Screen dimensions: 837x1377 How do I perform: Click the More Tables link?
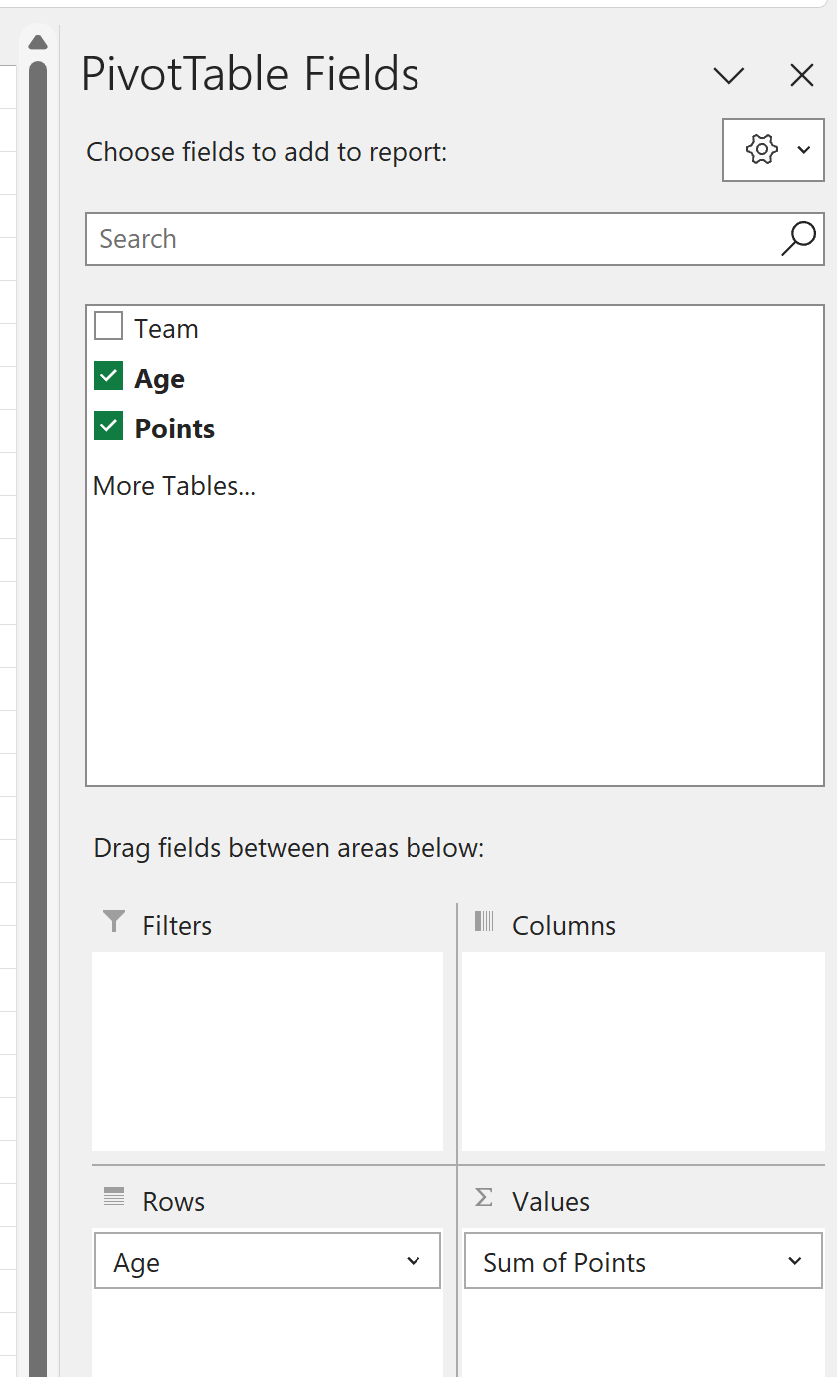[x=174, y=485]
